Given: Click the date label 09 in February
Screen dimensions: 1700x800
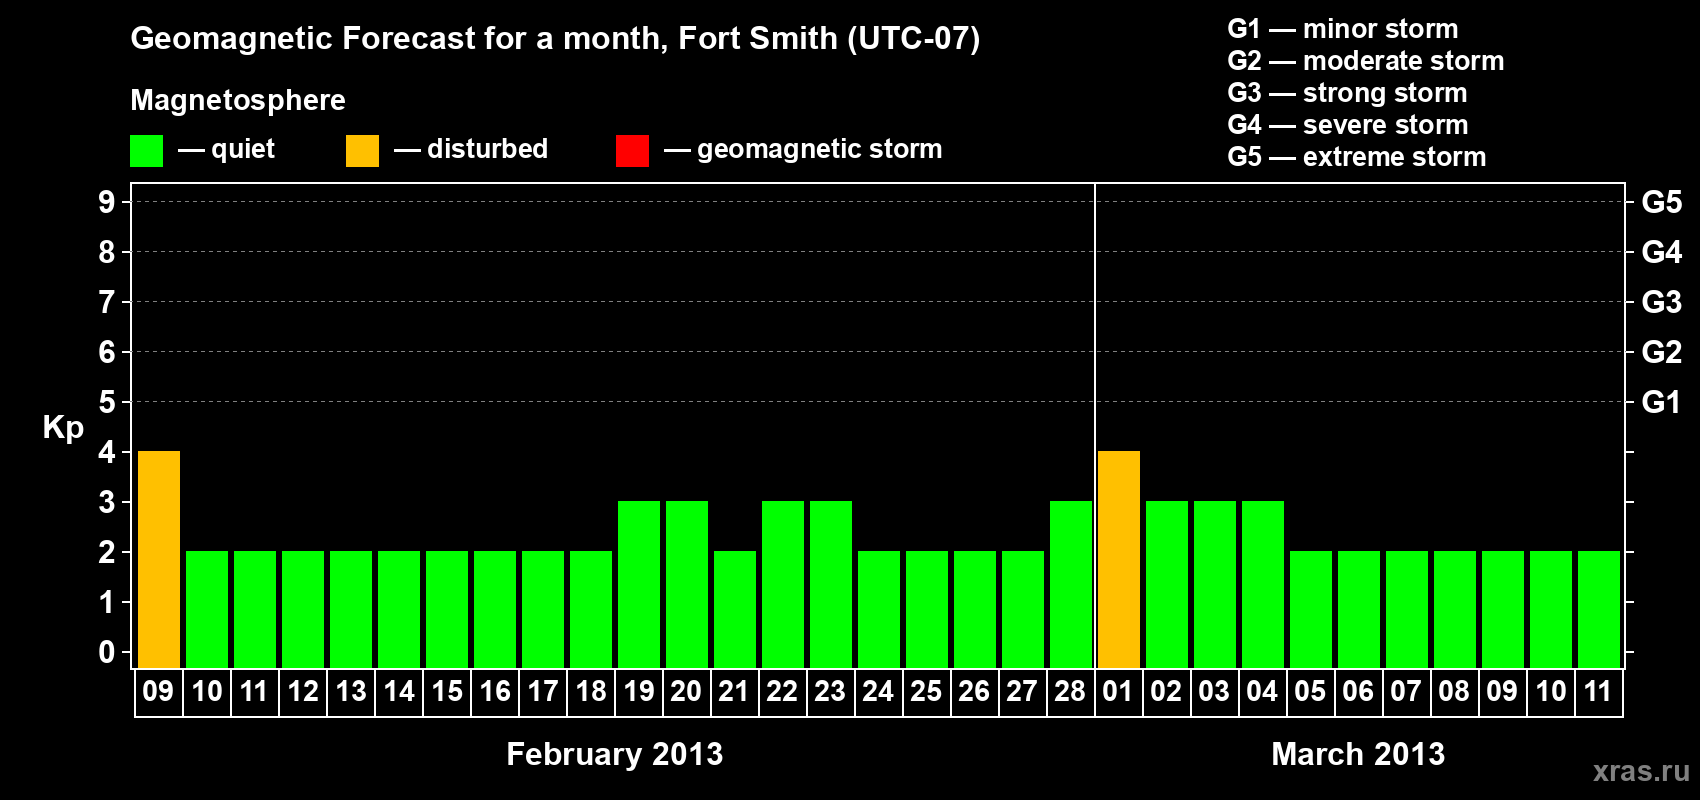Looking at the screenshot, I should pyautogui.click(x=158, y=691).
